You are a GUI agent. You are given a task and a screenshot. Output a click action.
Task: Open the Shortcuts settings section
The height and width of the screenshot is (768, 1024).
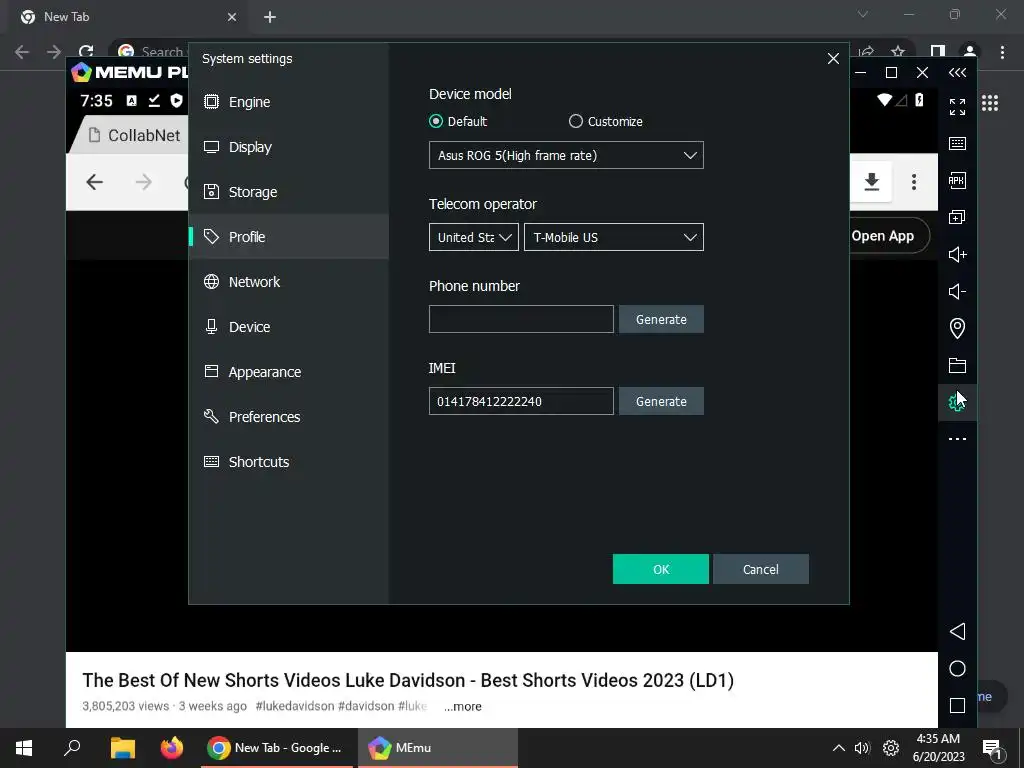pyautogui.click(x=288, y=462)
